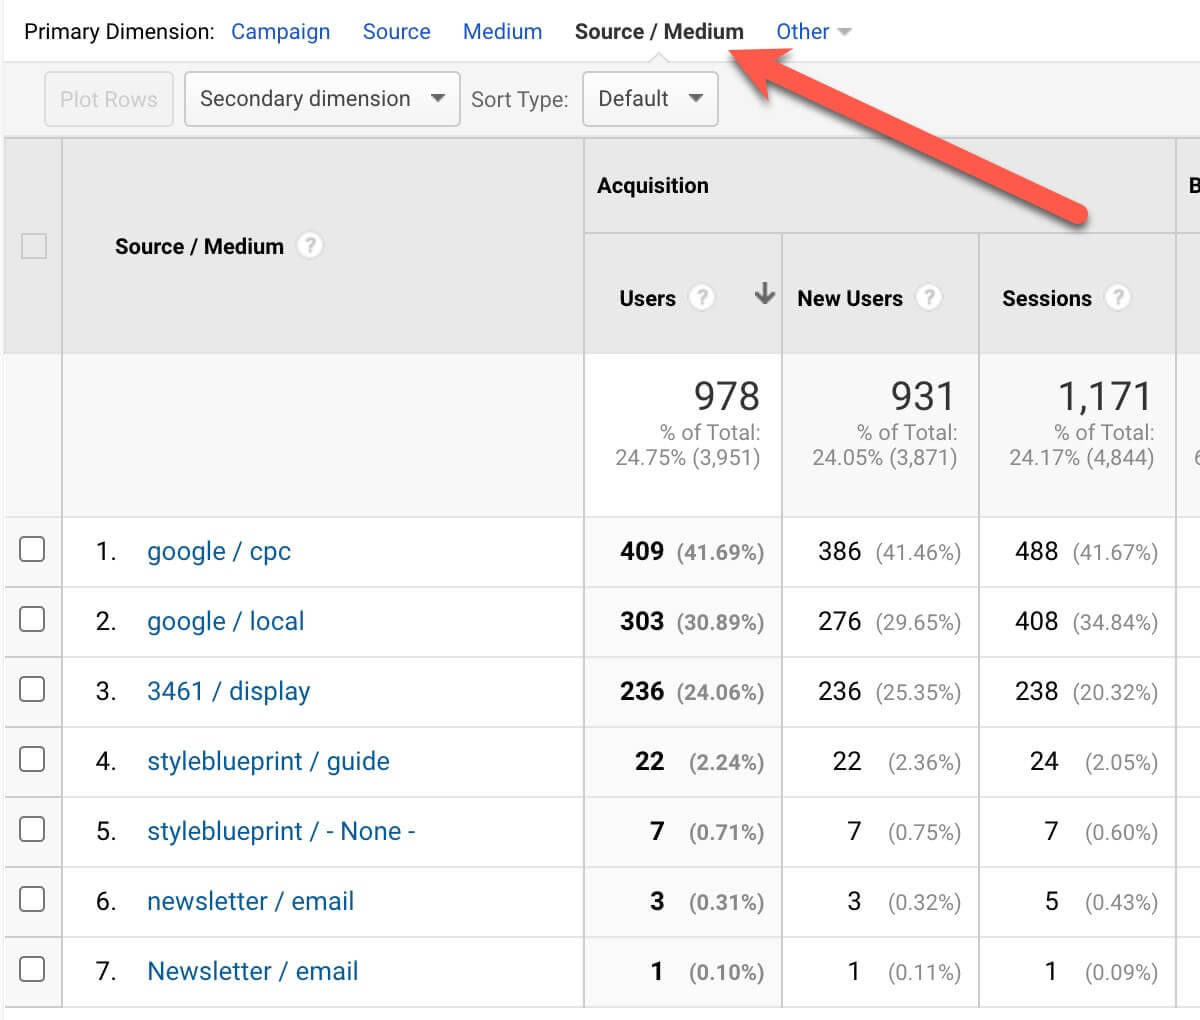Image resolution: width=1200 pixels, height=1020 pixels.
Task: Click the Users sort descending arrow
Action: coord(764,294)
